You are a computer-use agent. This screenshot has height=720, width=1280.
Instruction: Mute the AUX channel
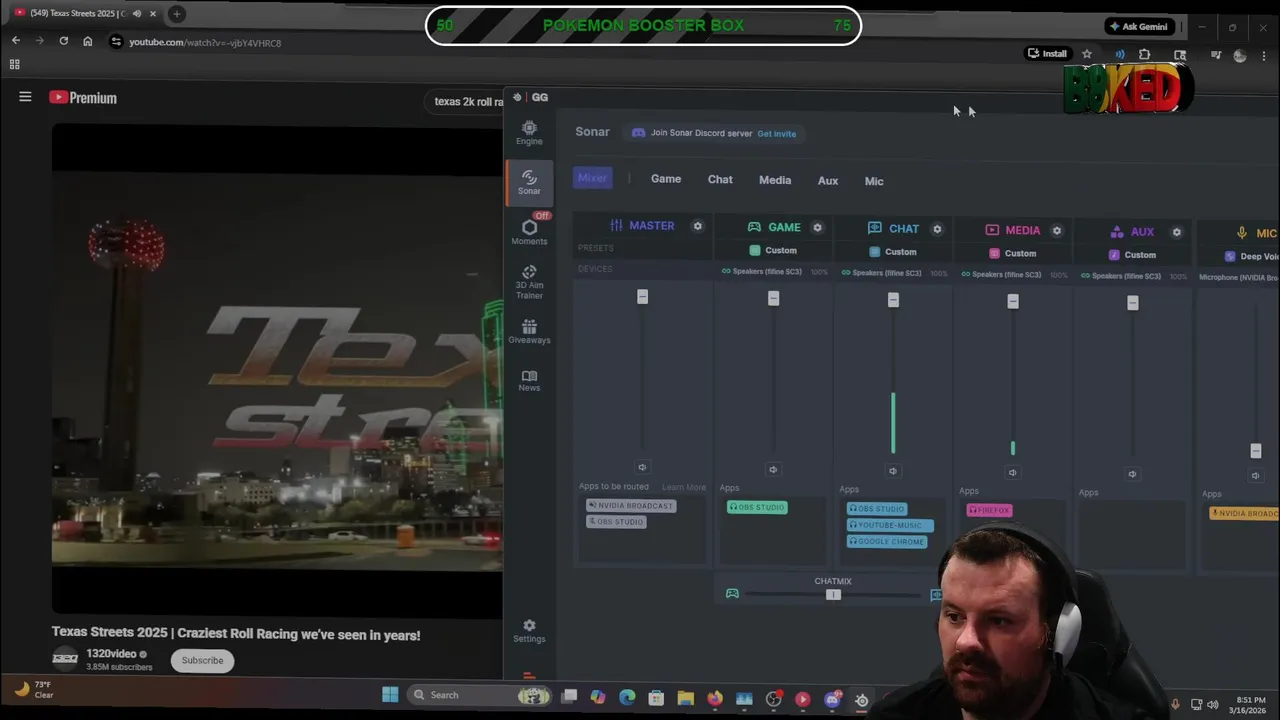coord(1132,474)
